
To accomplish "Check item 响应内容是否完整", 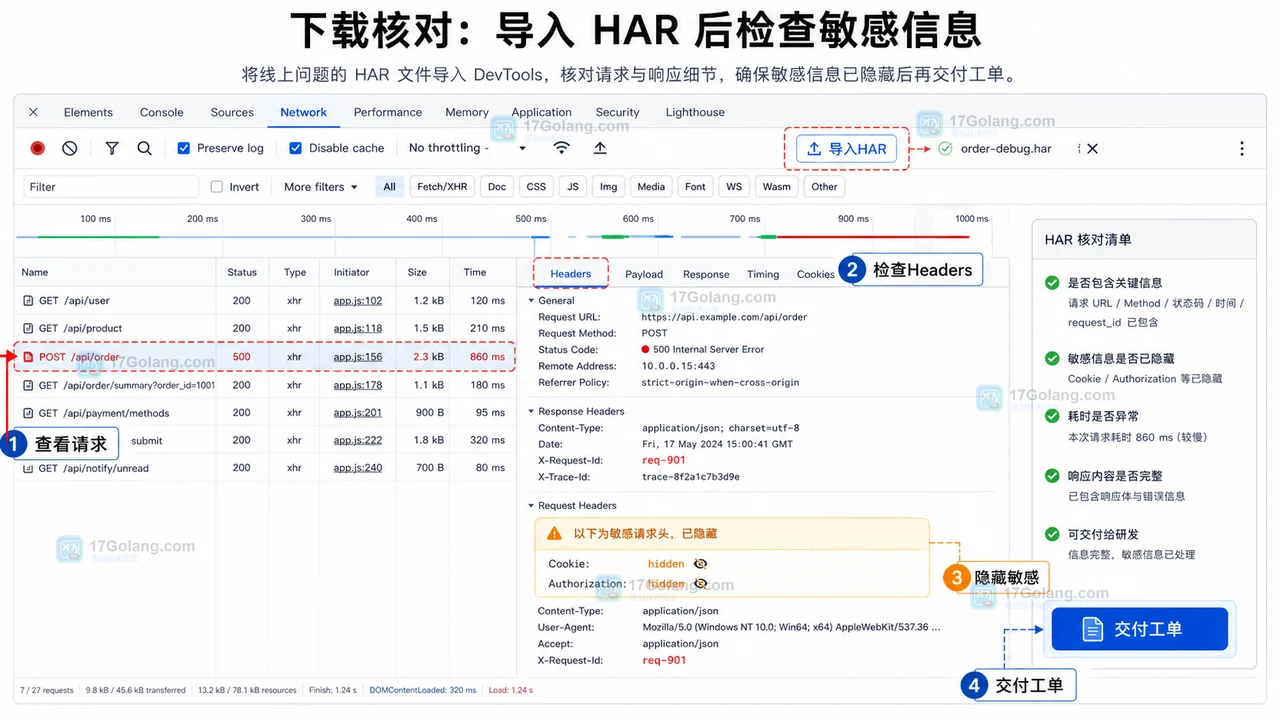I will pyautogui.click(x=1051, y=476).
